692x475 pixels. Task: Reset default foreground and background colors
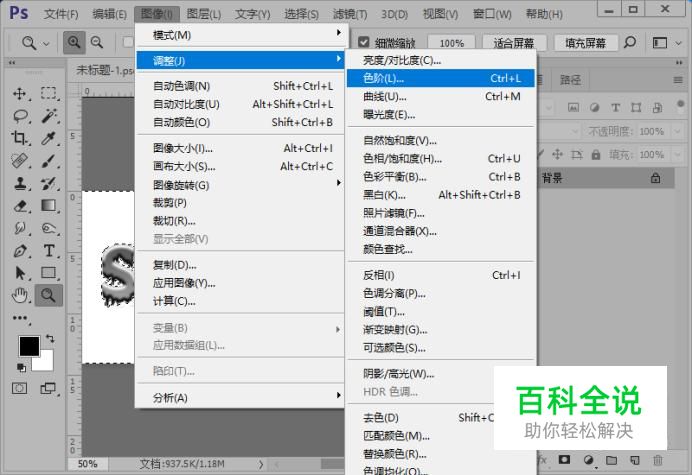tap(21, 367)
